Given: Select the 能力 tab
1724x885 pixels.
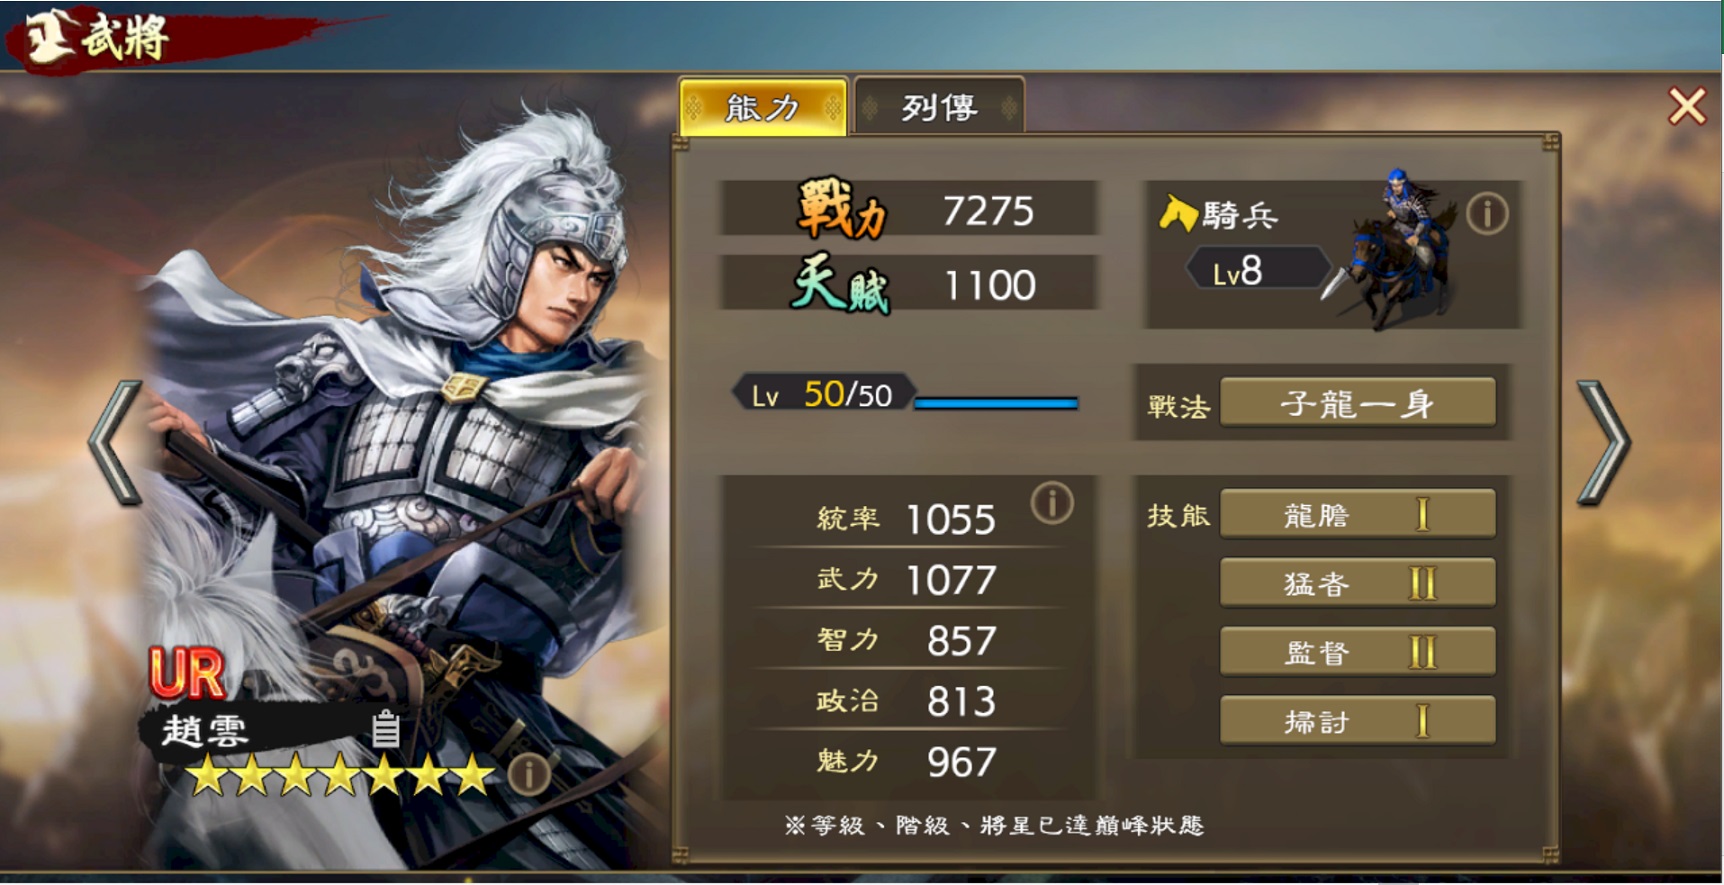Looking at the screenshot, I should [x=763, y=106].
